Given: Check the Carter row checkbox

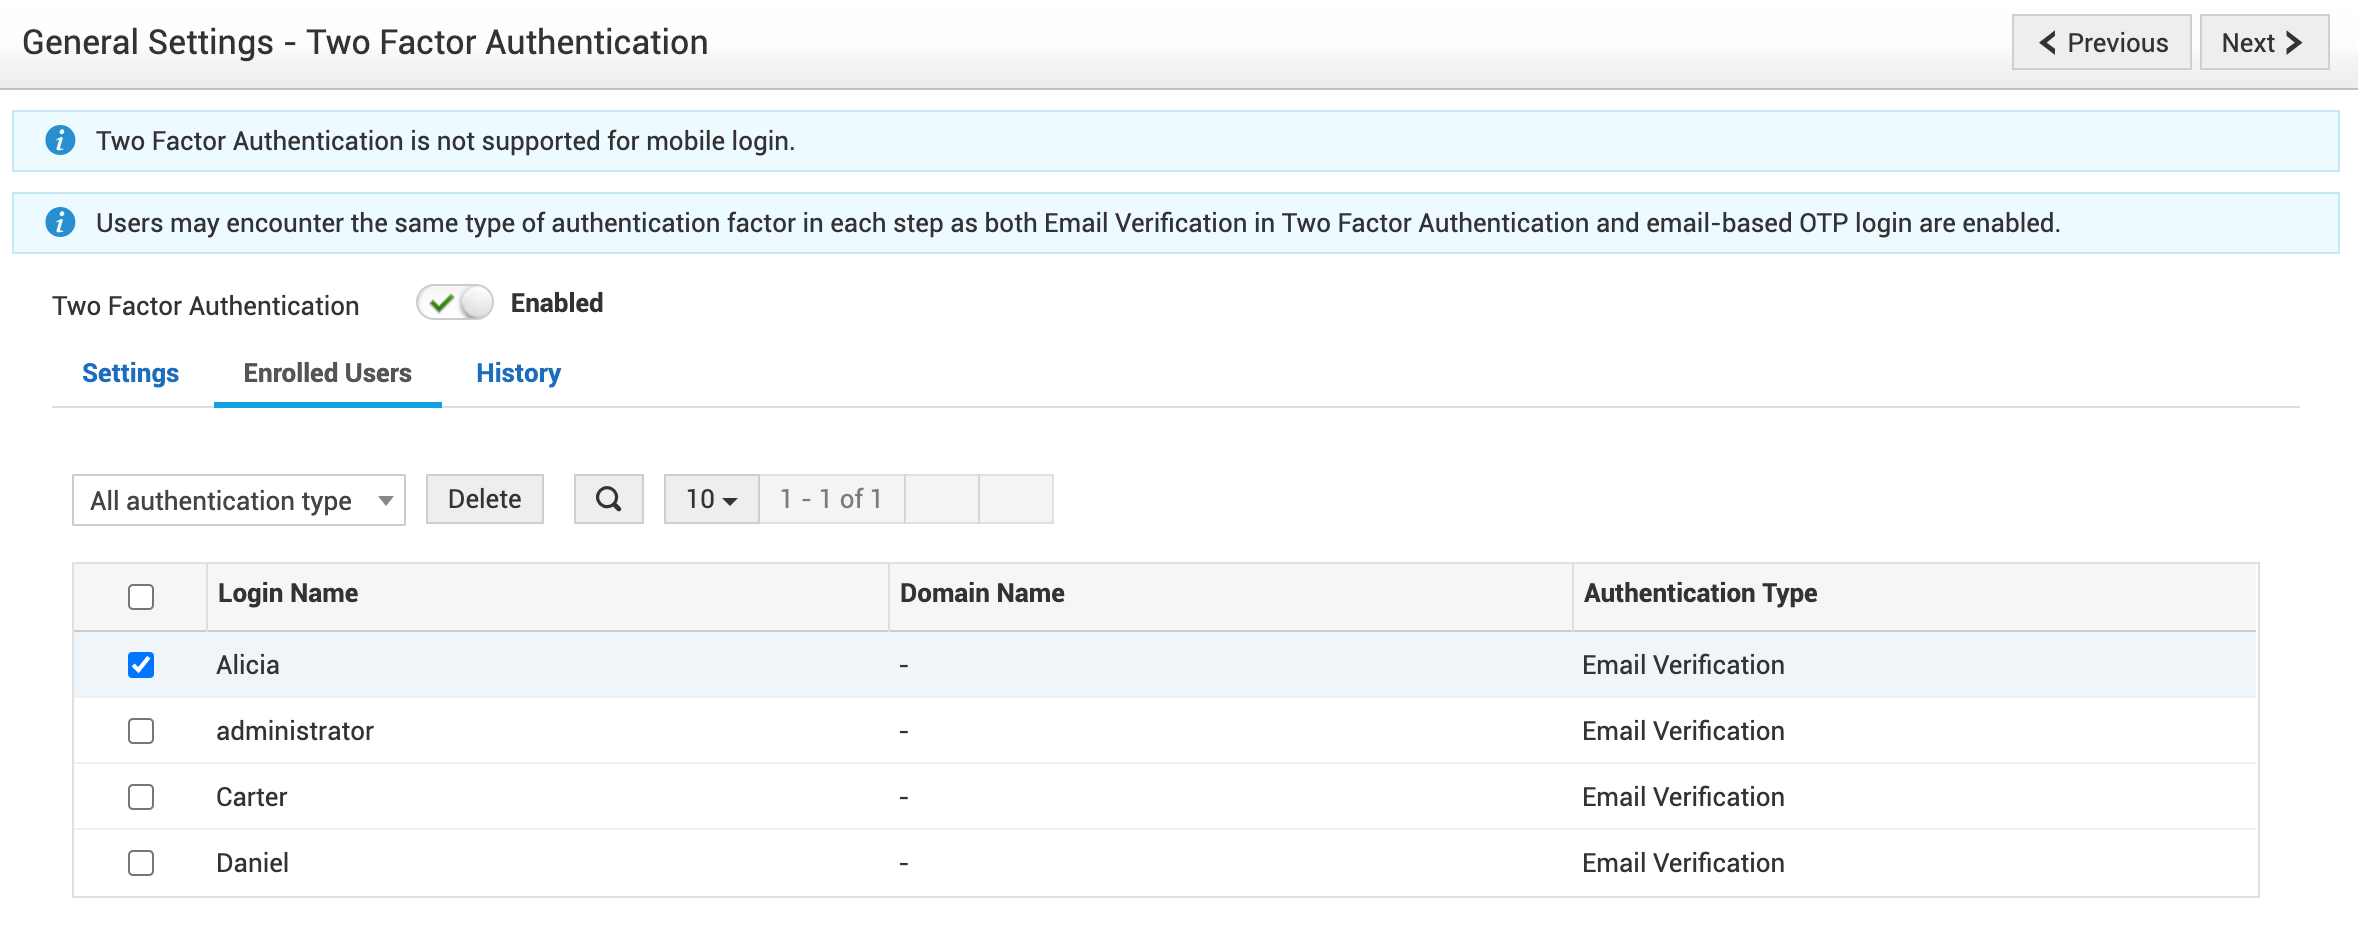Looking at the screenshot, I should [x=141, y=797].
